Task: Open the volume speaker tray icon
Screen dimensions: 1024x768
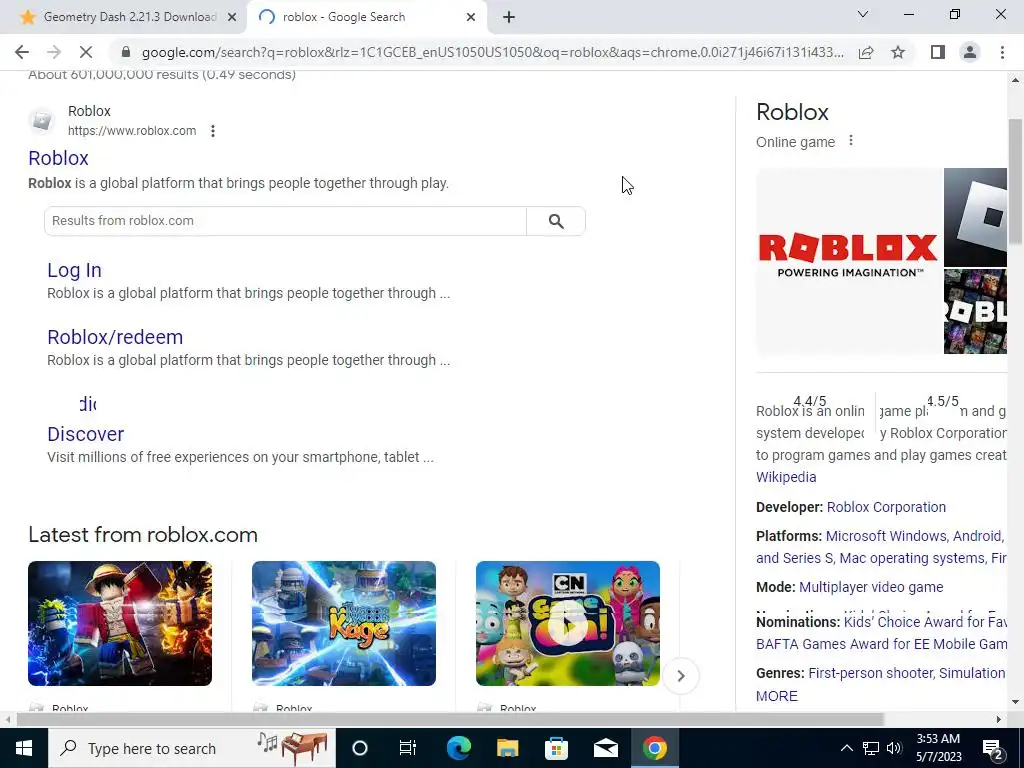Action: pos(894,748)
